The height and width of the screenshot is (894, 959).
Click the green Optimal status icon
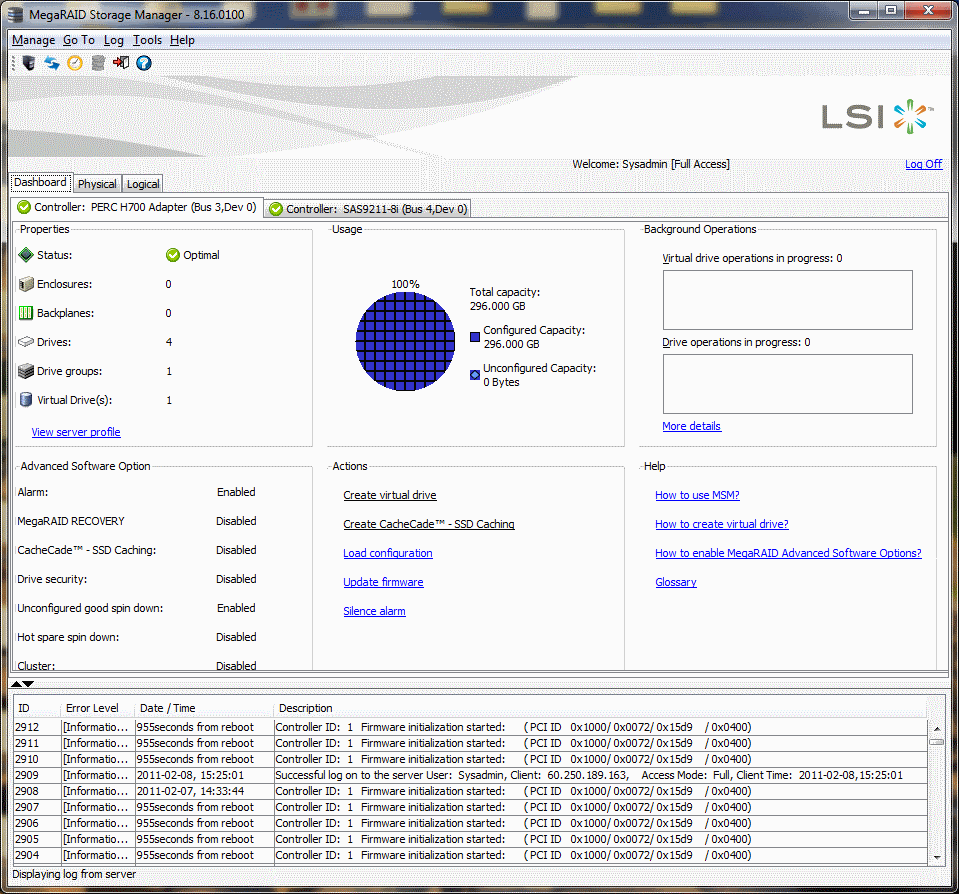click(173, 255)
